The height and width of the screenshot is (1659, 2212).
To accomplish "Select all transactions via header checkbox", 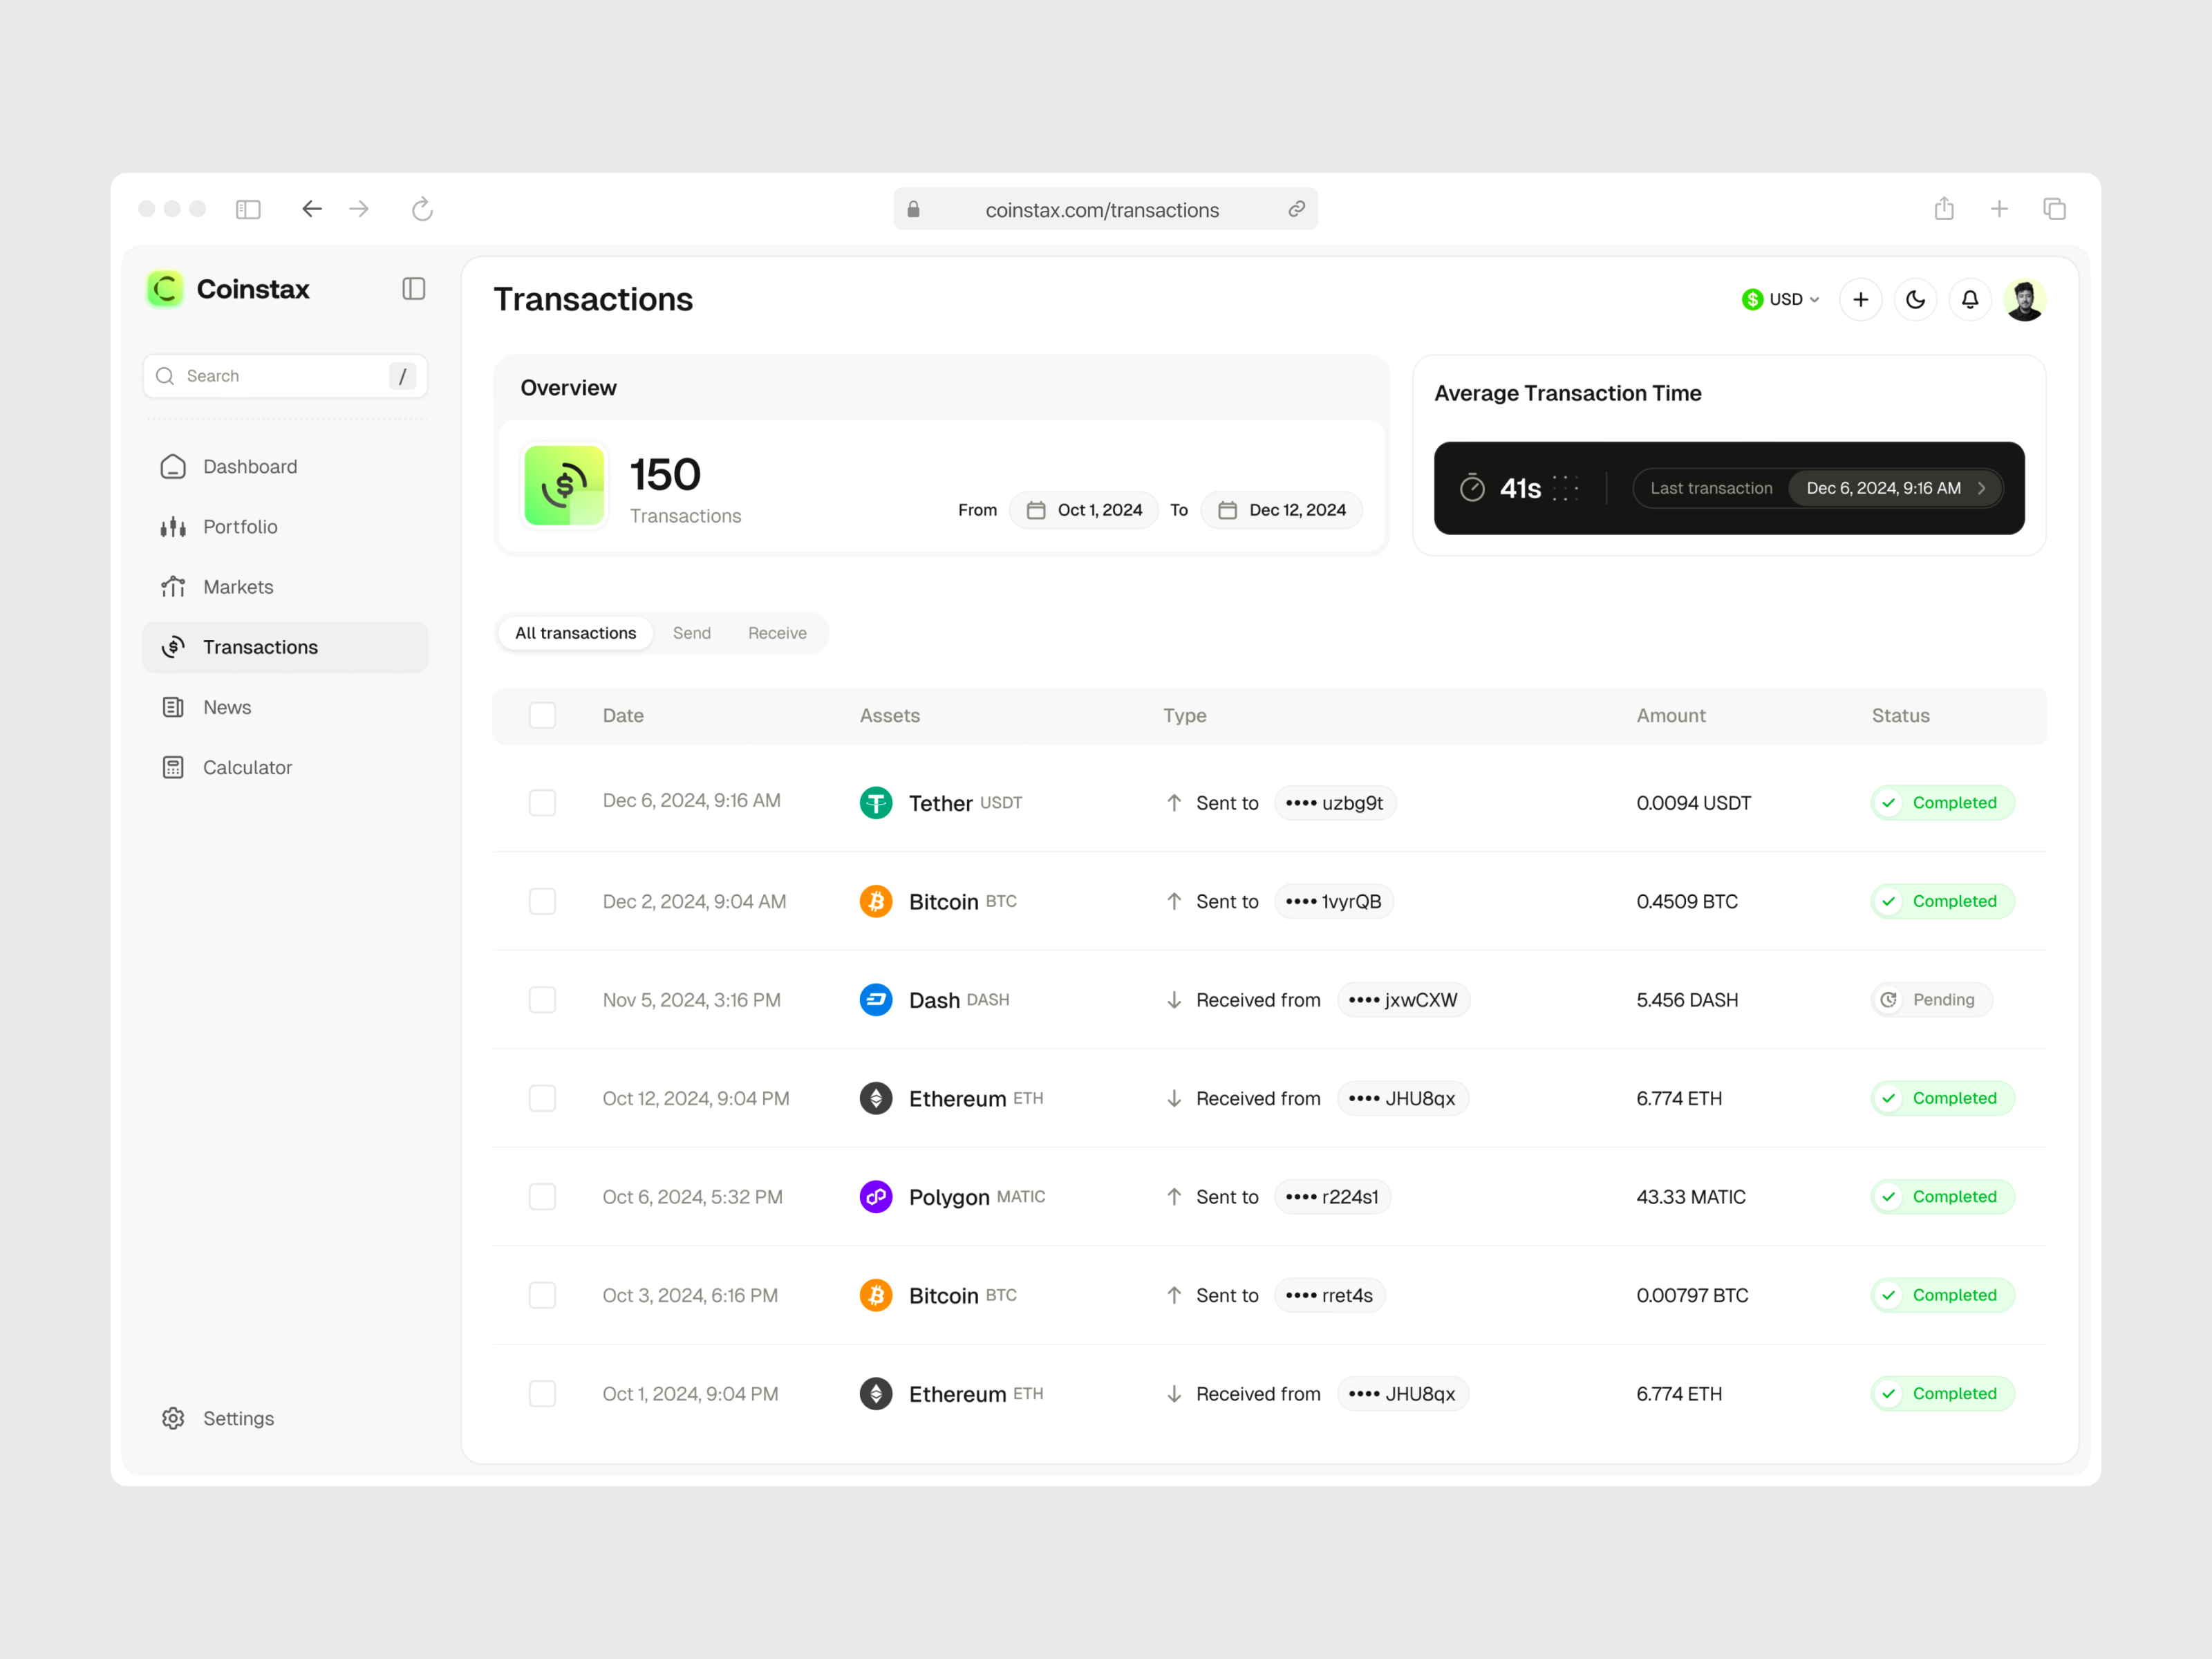I will (x=542, y=715).
